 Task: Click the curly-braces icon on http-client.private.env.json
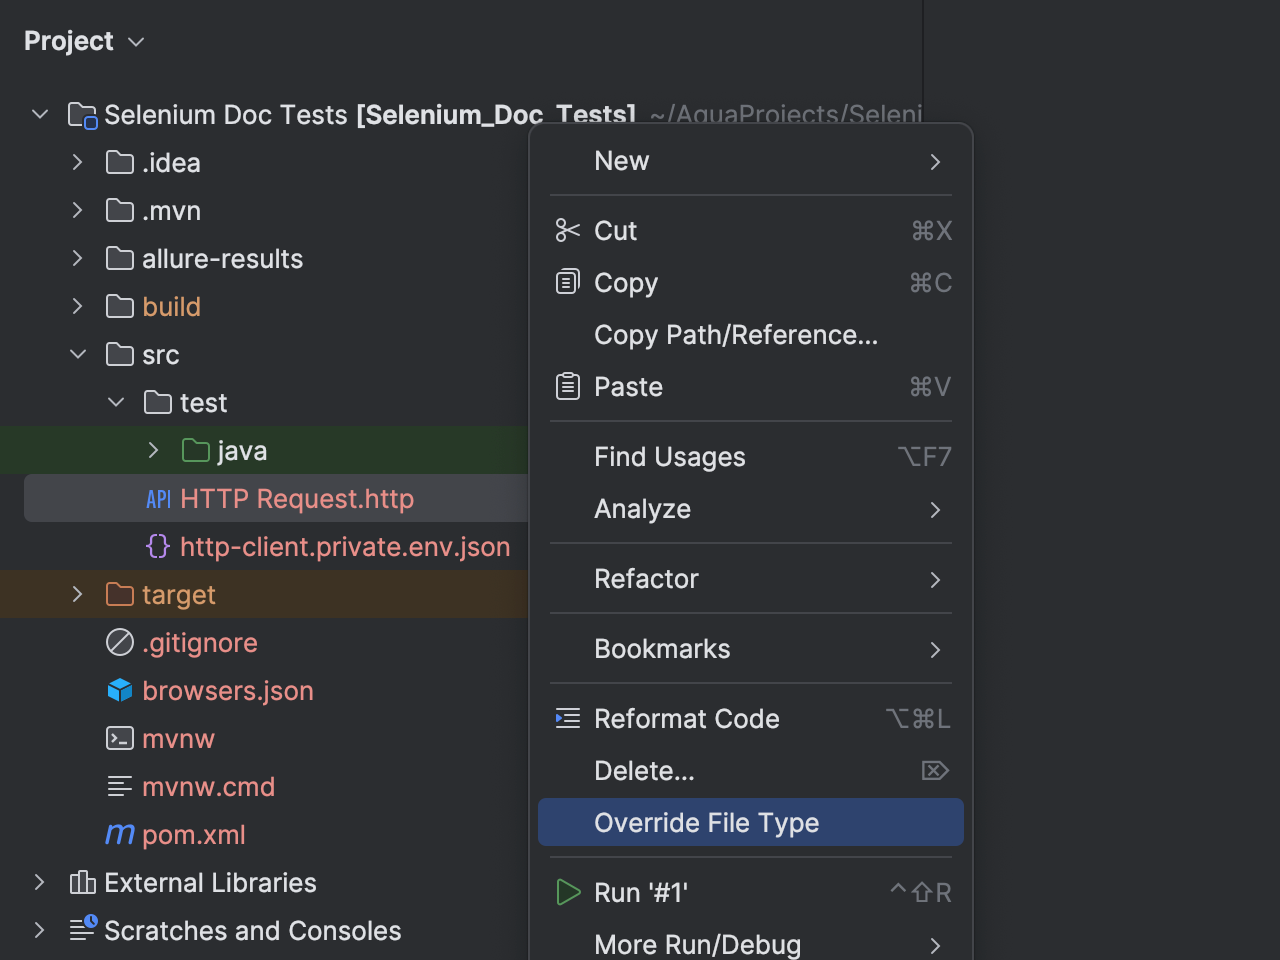coord(157,546)
